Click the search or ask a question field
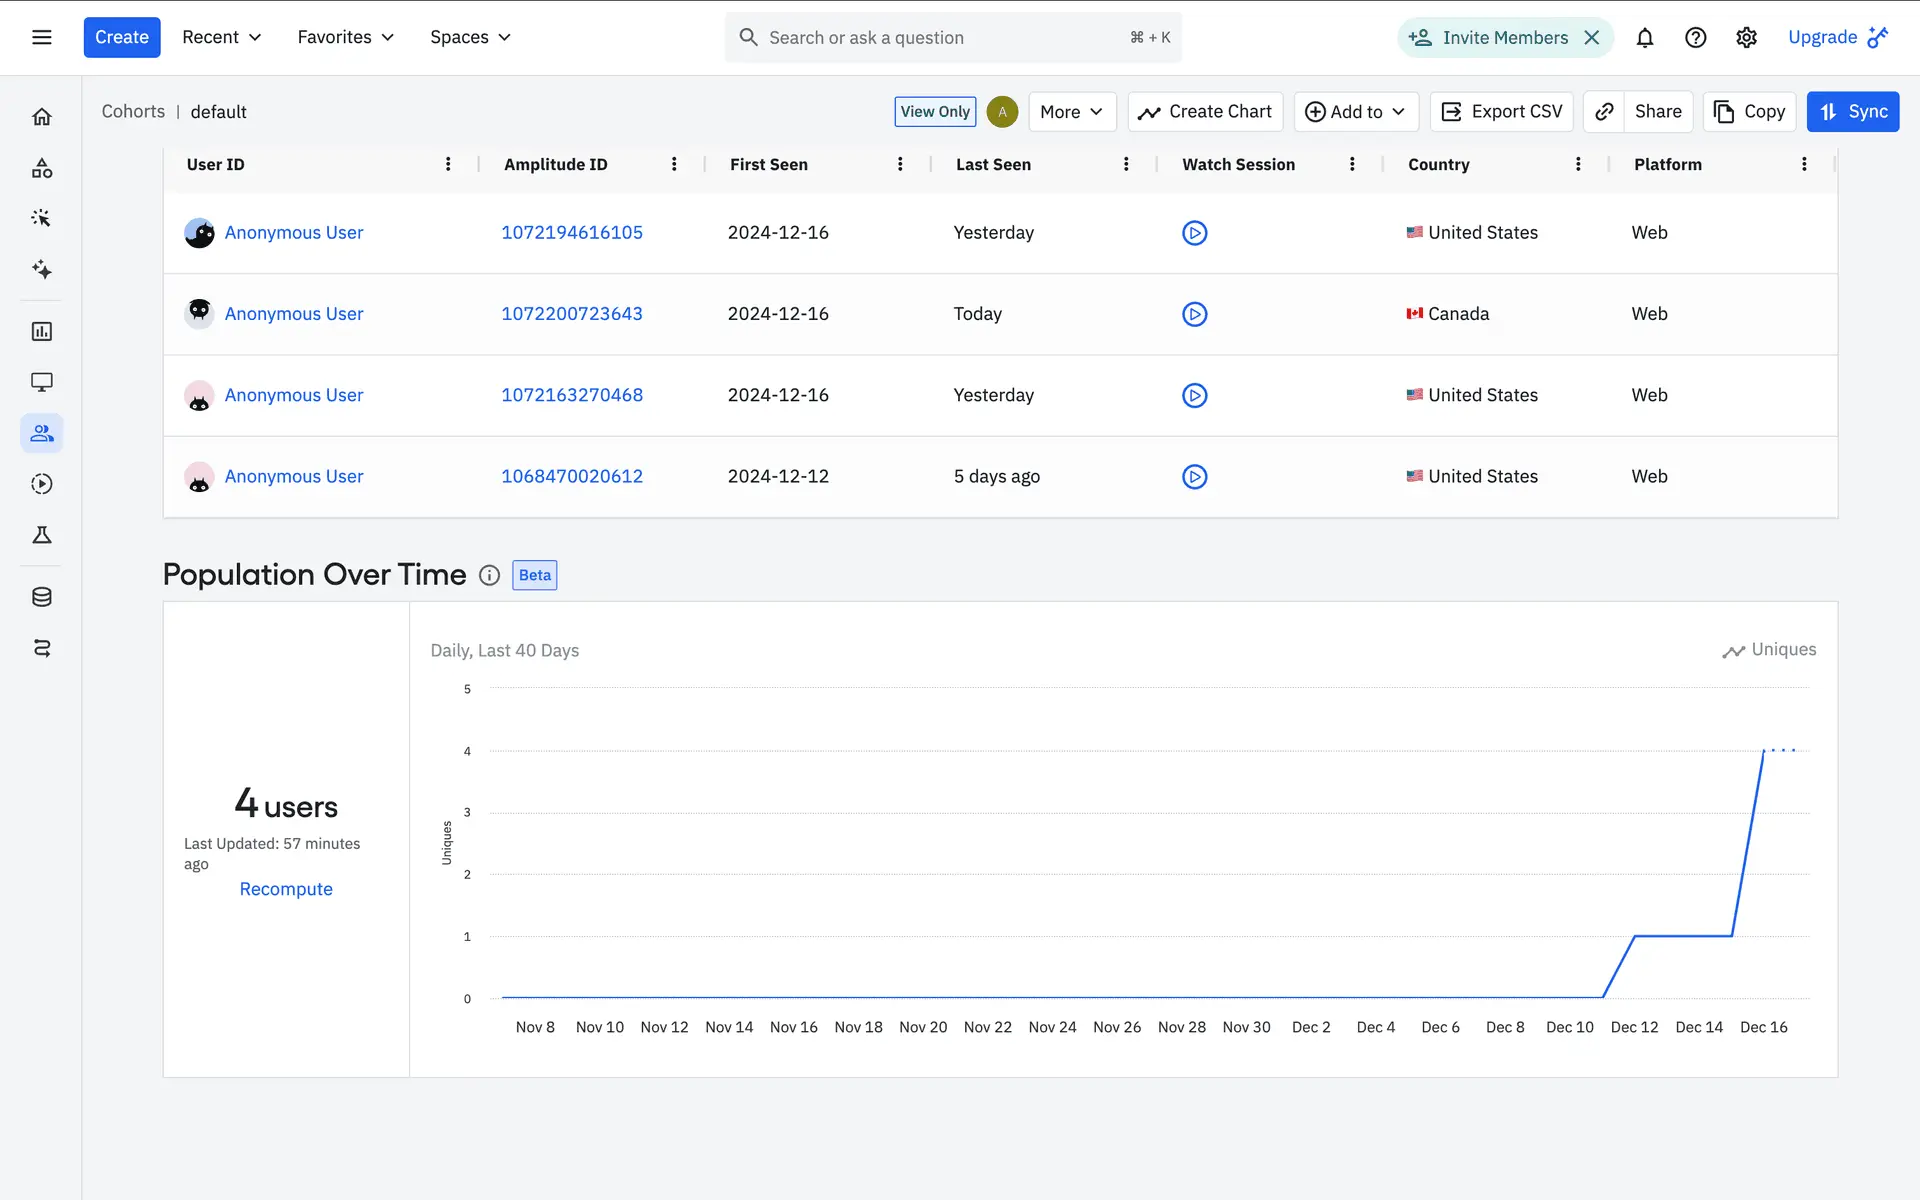 [940, 38]
